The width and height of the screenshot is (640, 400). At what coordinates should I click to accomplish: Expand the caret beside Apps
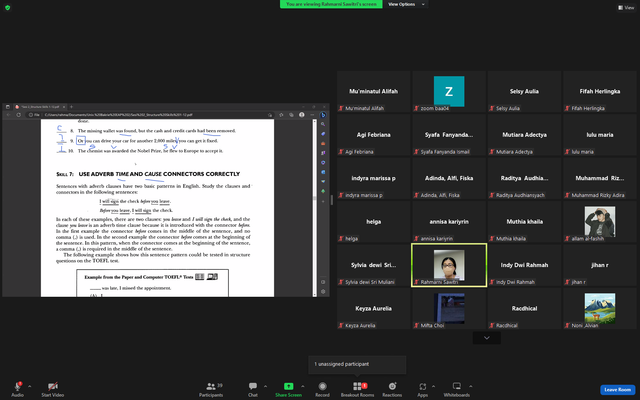433,386
